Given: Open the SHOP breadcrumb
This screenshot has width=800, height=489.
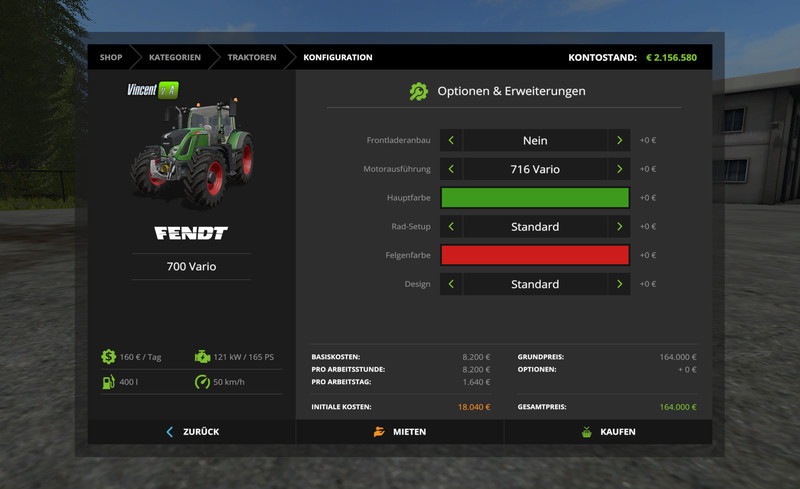Looking at the screenshot, I should click(111, 57).
